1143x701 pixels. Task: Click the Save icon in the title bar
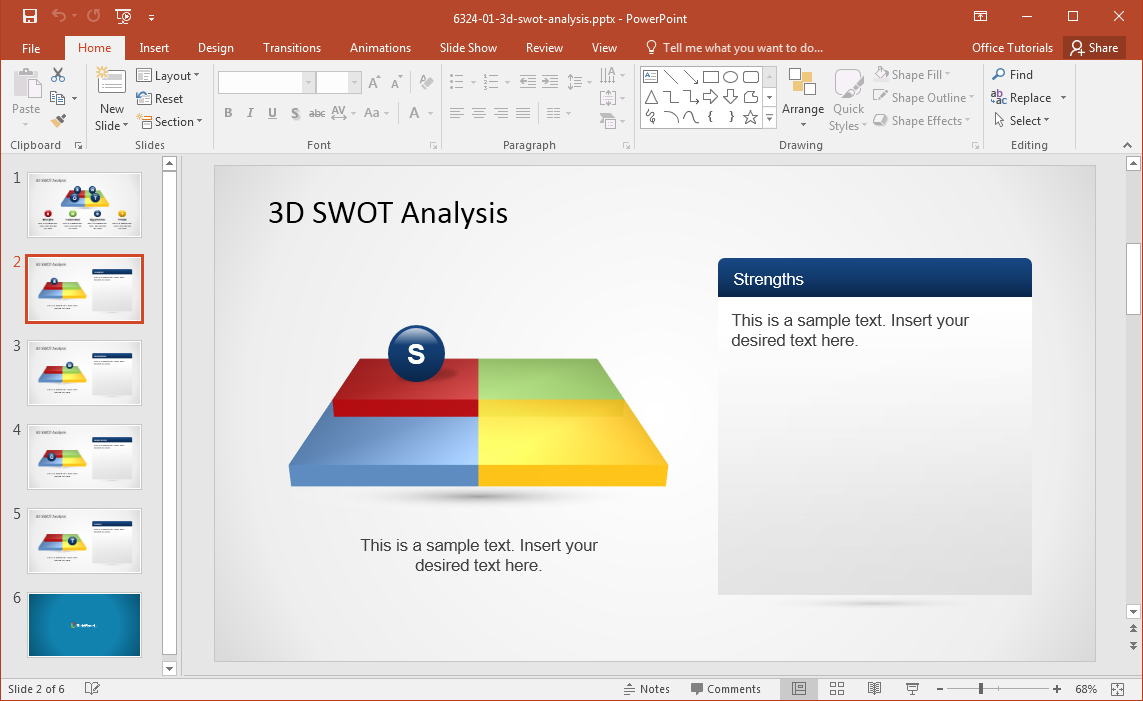click(29, 16)
